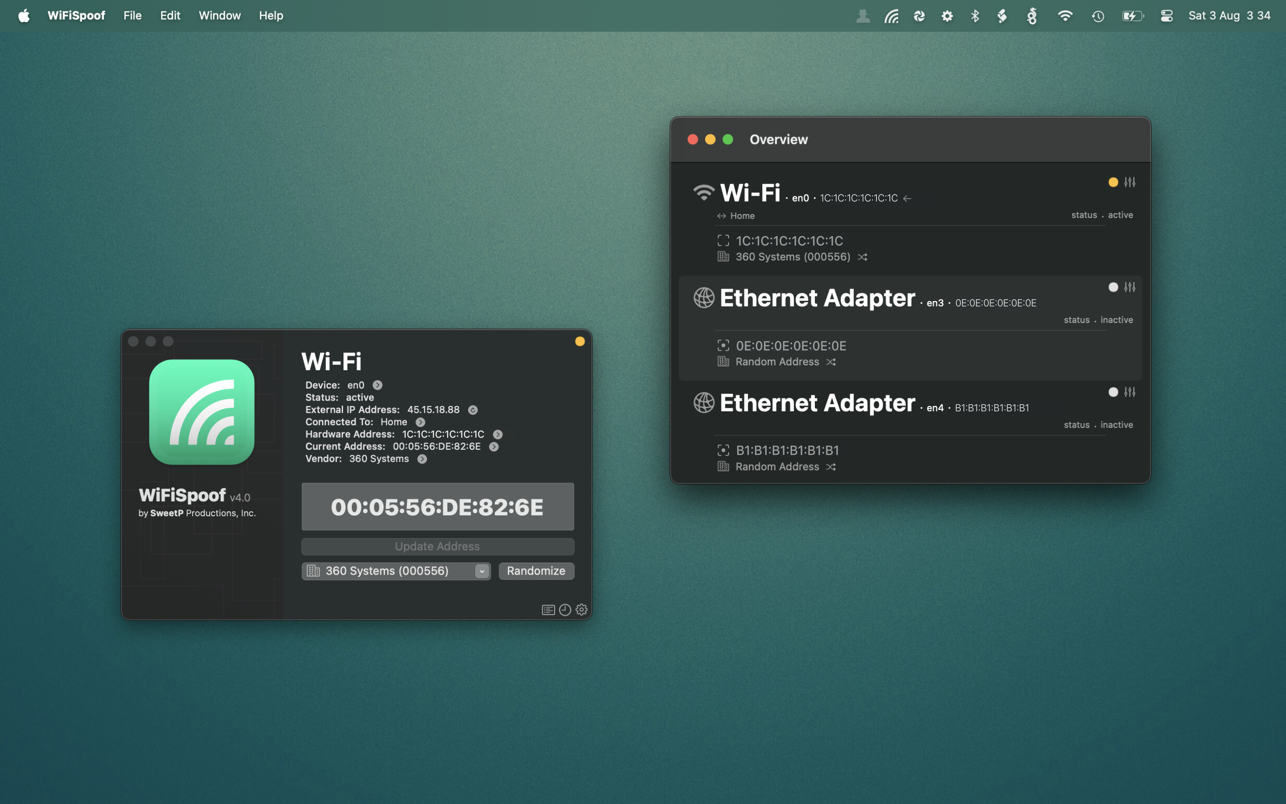1286x804 pixels.
Task: Click the gear icon in the menu bar
Action: pos(947,16)
